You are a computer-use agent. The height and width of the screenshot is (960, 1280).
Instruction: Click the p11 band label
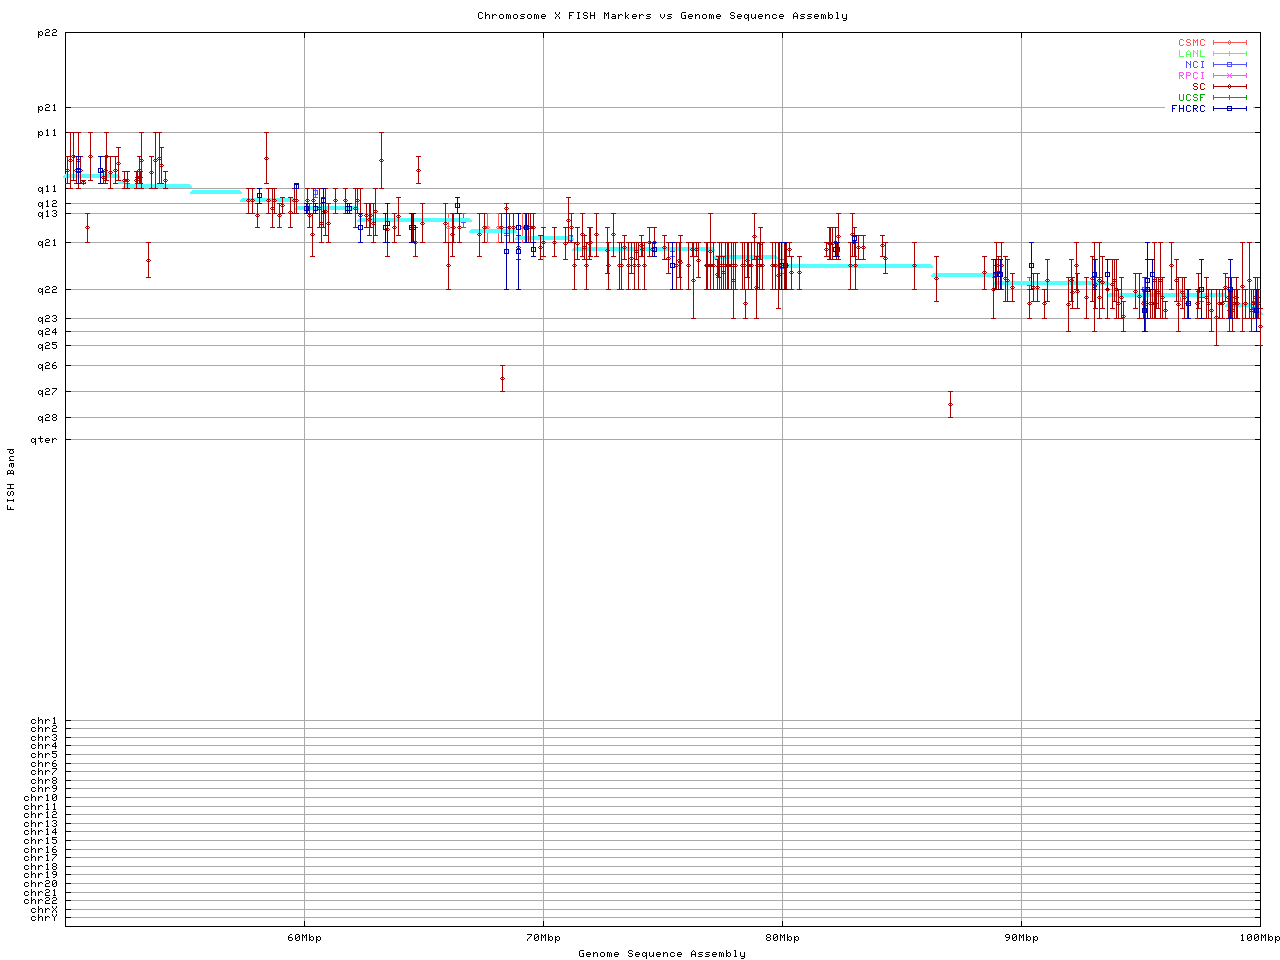[47, 133]
